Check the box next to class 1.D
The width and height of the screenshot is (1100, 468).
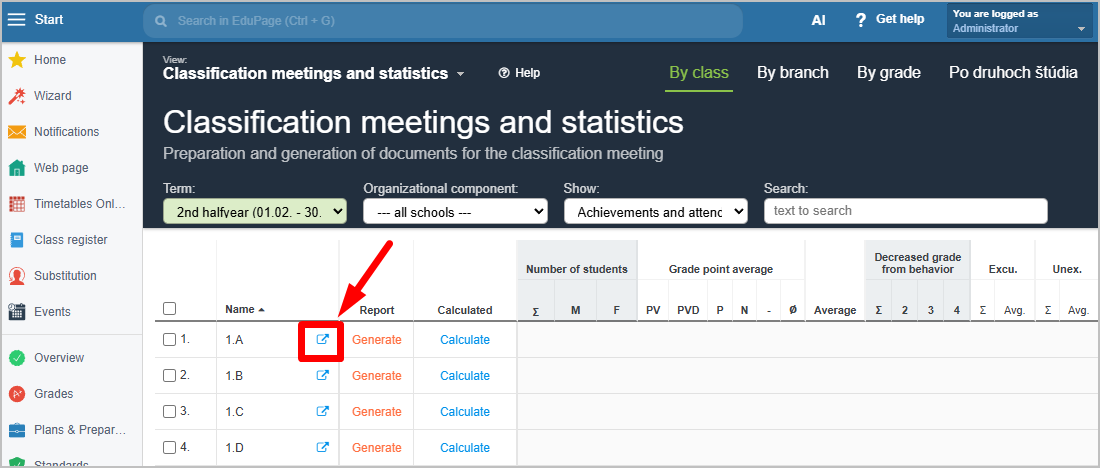coord(169,448)
